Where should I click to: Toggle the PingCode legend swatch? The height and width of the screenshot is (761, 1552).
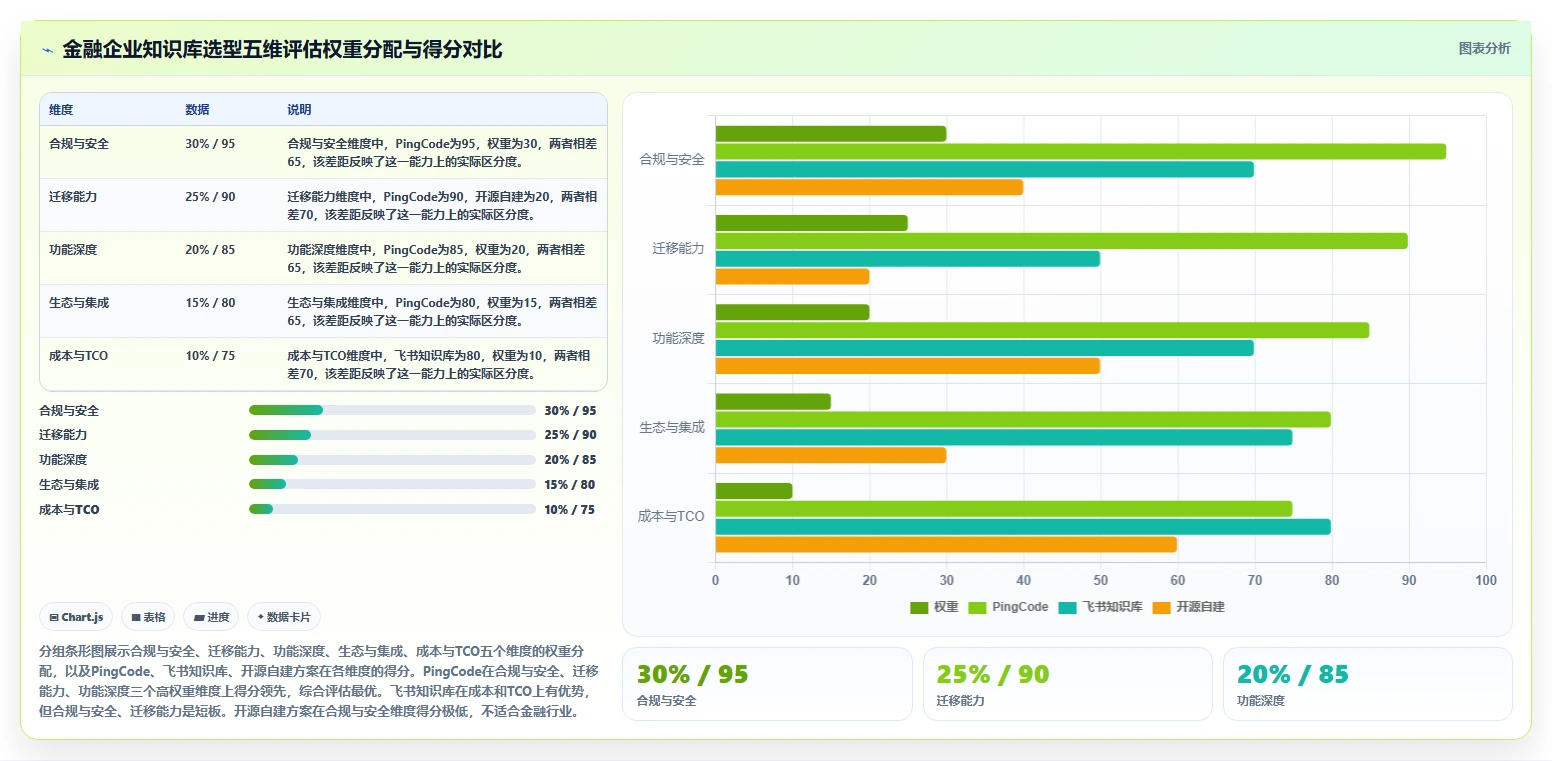(978, 607)
